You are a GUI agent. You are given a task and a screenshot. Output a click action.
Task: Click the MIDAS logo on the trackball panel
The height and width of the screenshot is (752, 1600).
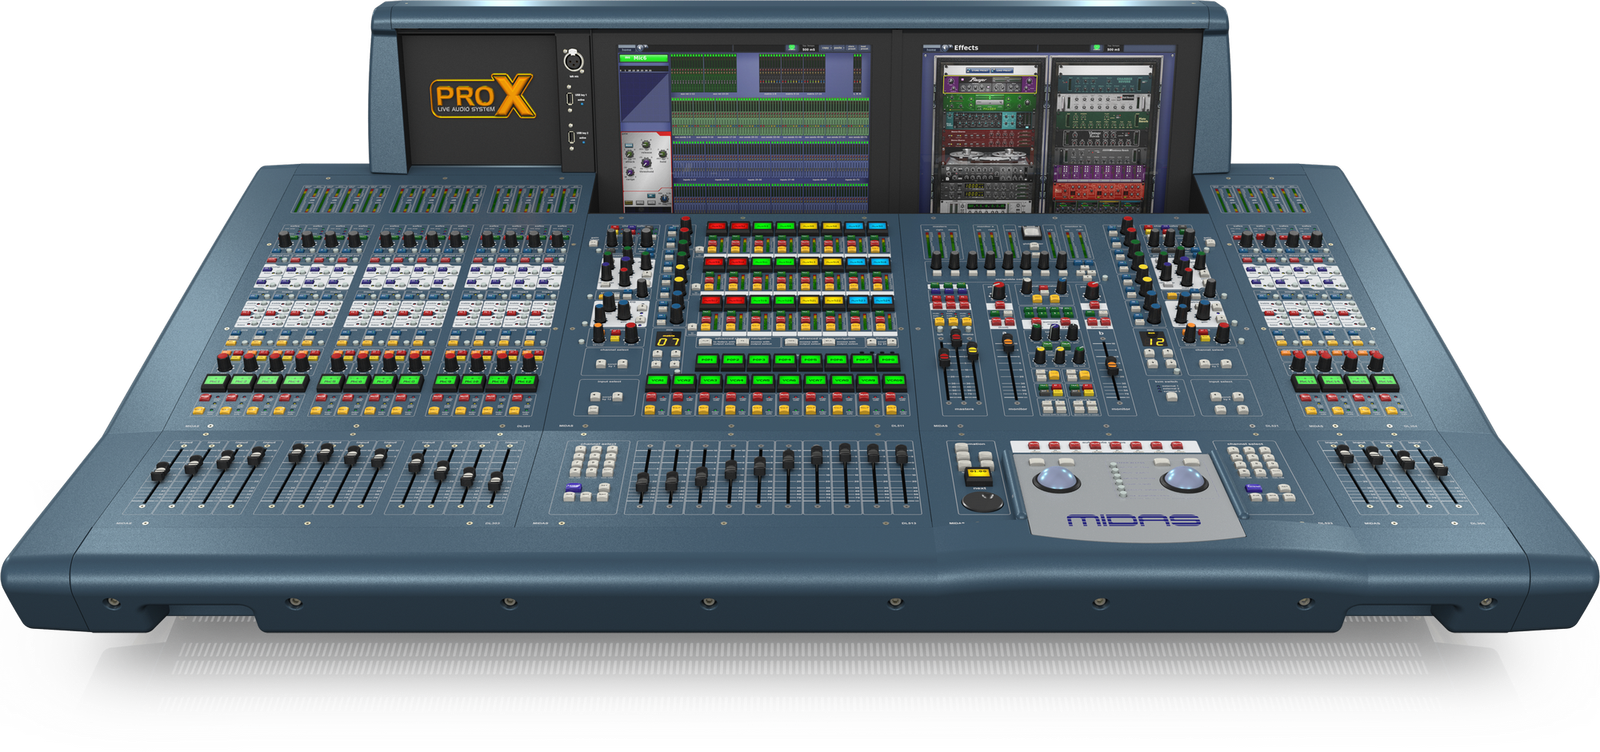click(1133, 520)
